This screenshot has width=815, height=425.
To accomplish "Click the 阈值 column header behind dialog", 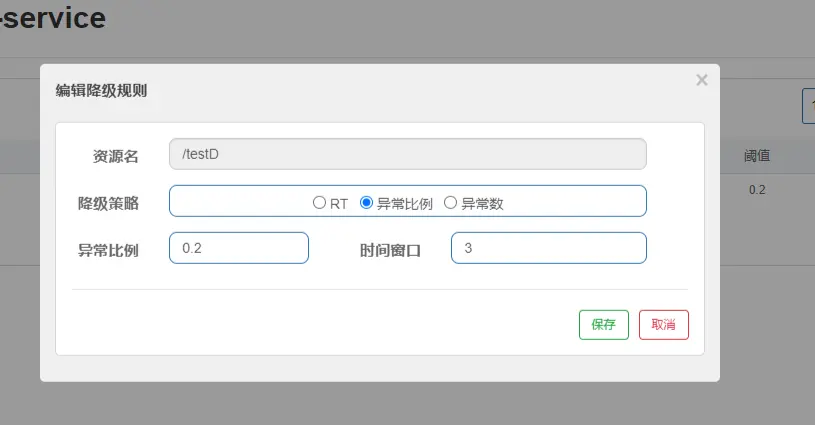I will tap(757, 155).
